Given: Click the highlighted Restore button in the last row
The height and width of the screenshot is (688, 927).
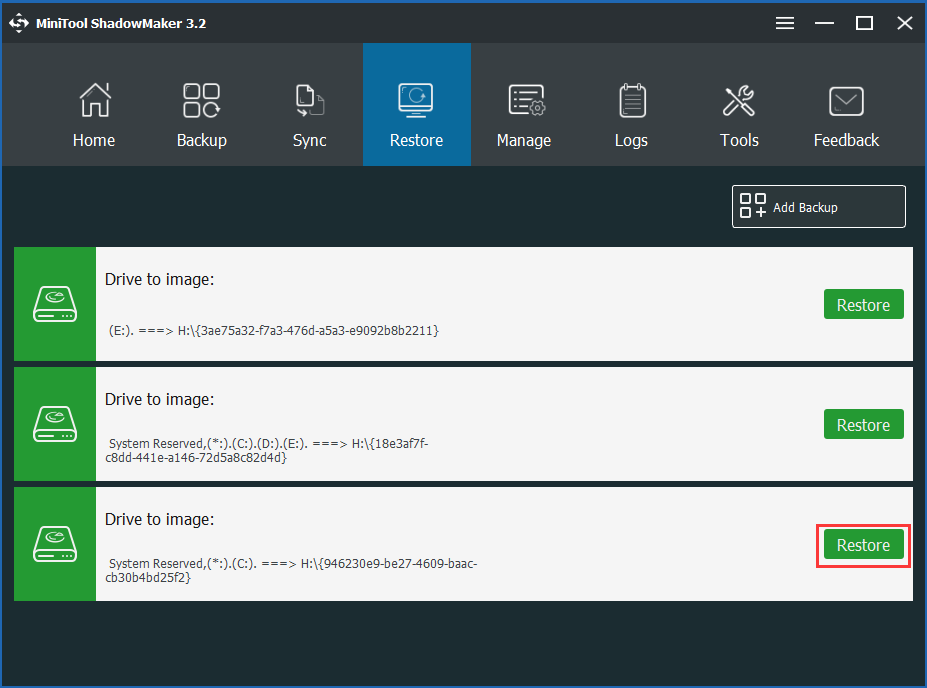Looking at the screenshot, I should pos(863,545).
